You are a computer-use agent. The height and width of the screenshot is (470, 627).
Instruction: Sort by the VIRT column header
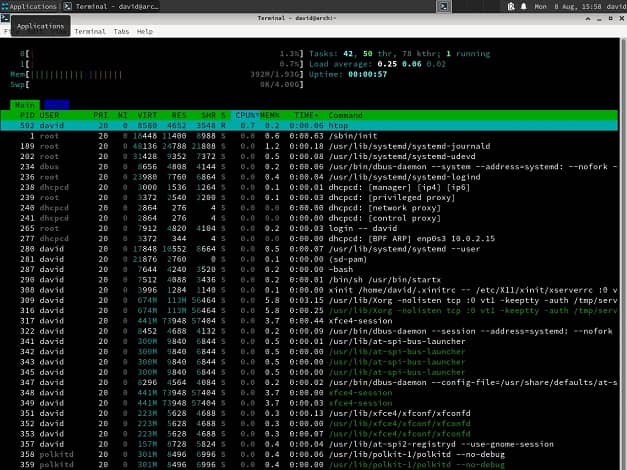coord(147,115)
